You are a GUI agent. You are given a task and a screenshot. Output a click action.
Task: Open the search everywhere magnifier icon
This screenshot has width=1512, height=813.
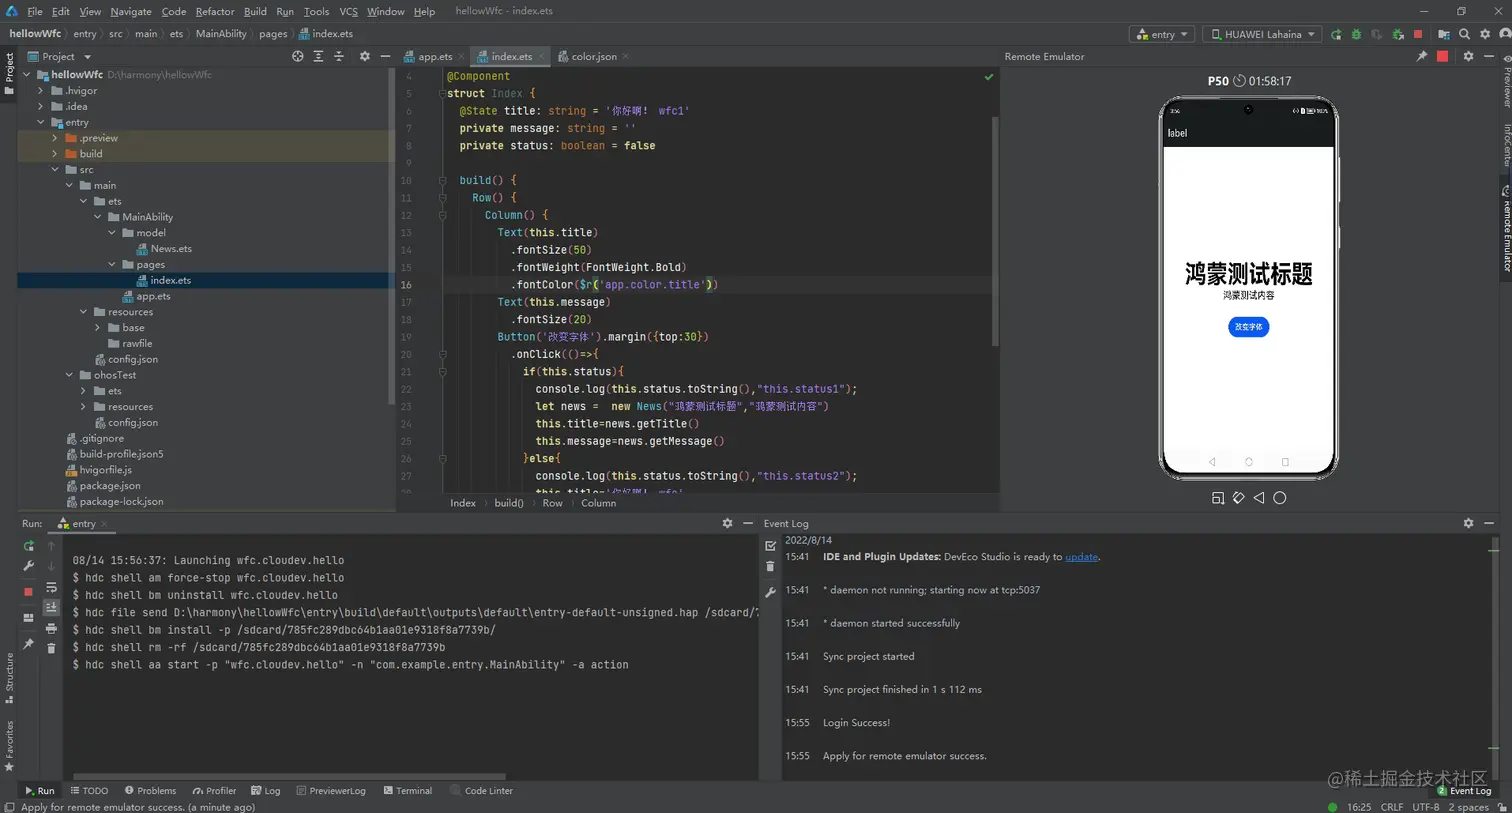click(1464, 34)
